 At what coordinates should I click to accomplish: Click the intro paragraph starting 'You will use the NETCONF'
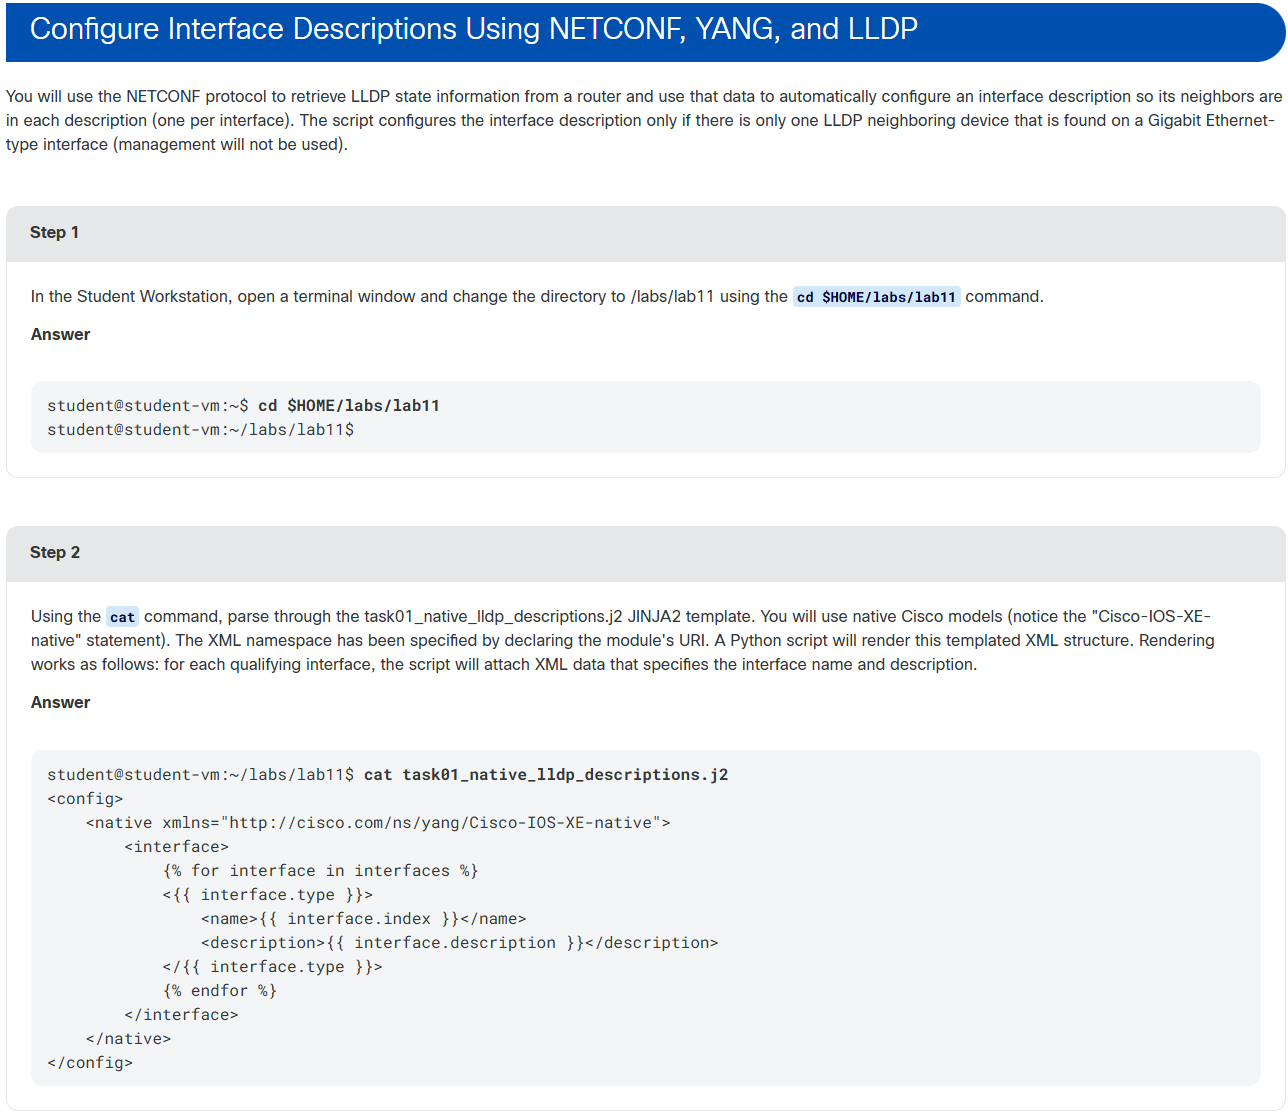tap(643, 120)
